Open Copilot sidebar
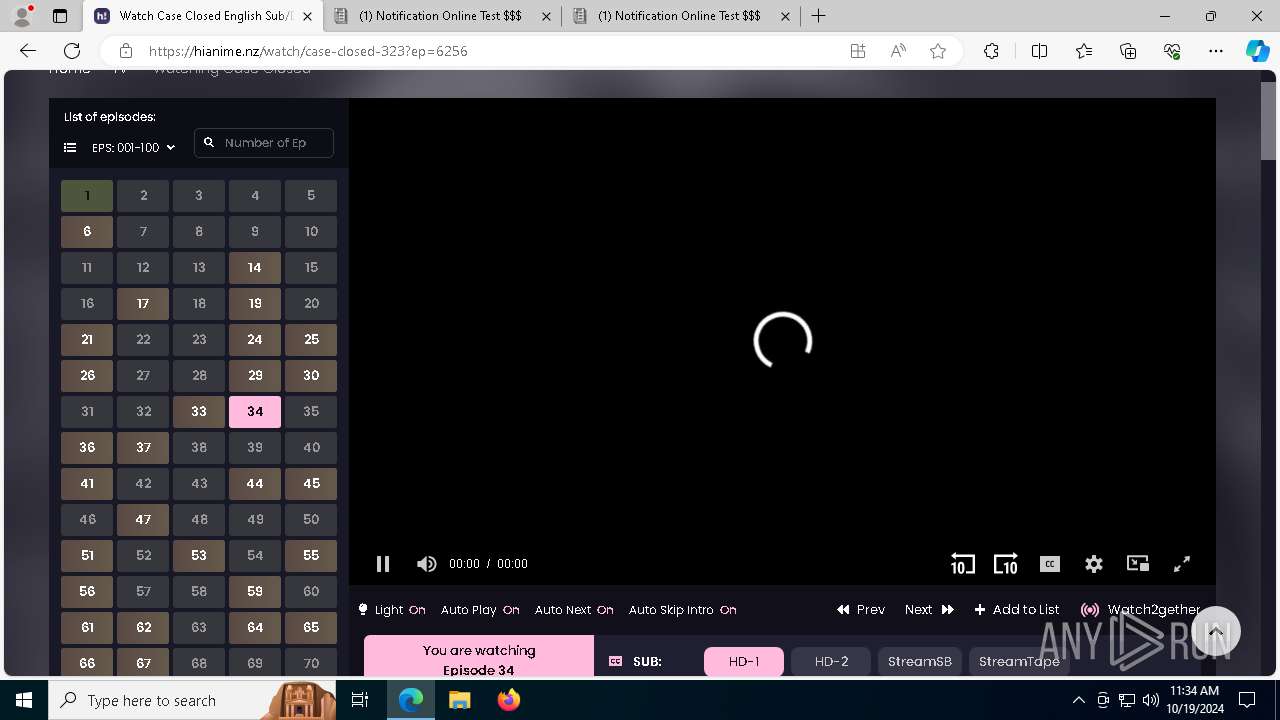Image resolution: width=1280 pixels, height=720 pixels. [1257, 51]
